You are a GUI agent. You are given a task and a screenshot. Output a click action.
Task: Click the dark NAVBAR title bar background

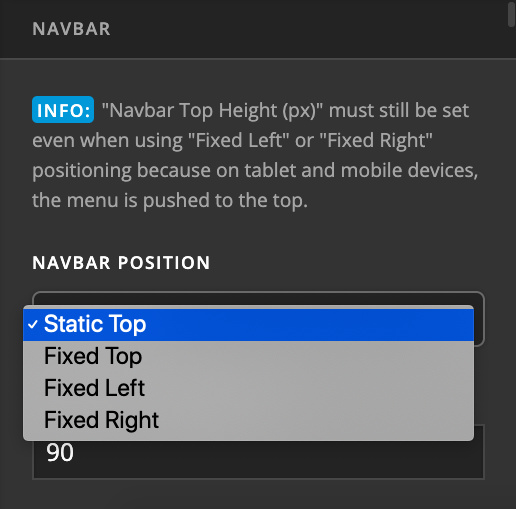(300, 29)
